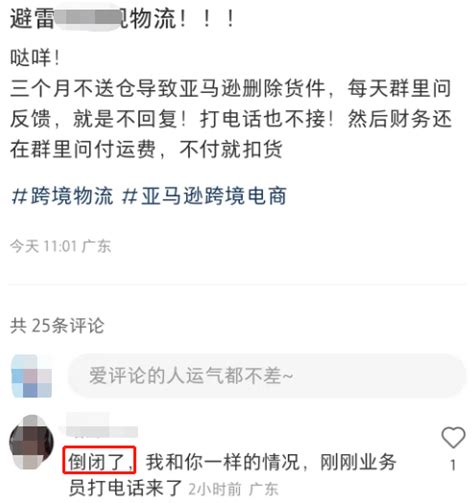474x503 pixels.
Task: Open the #亚马逊跨境电商 hashtag
Action: [204, 196]
